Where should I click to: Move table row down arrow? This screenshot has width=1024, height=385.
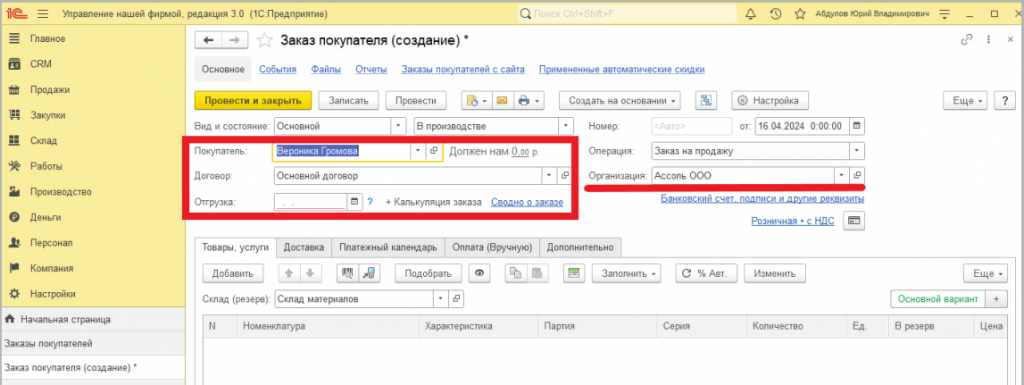(x=310, y=273)
